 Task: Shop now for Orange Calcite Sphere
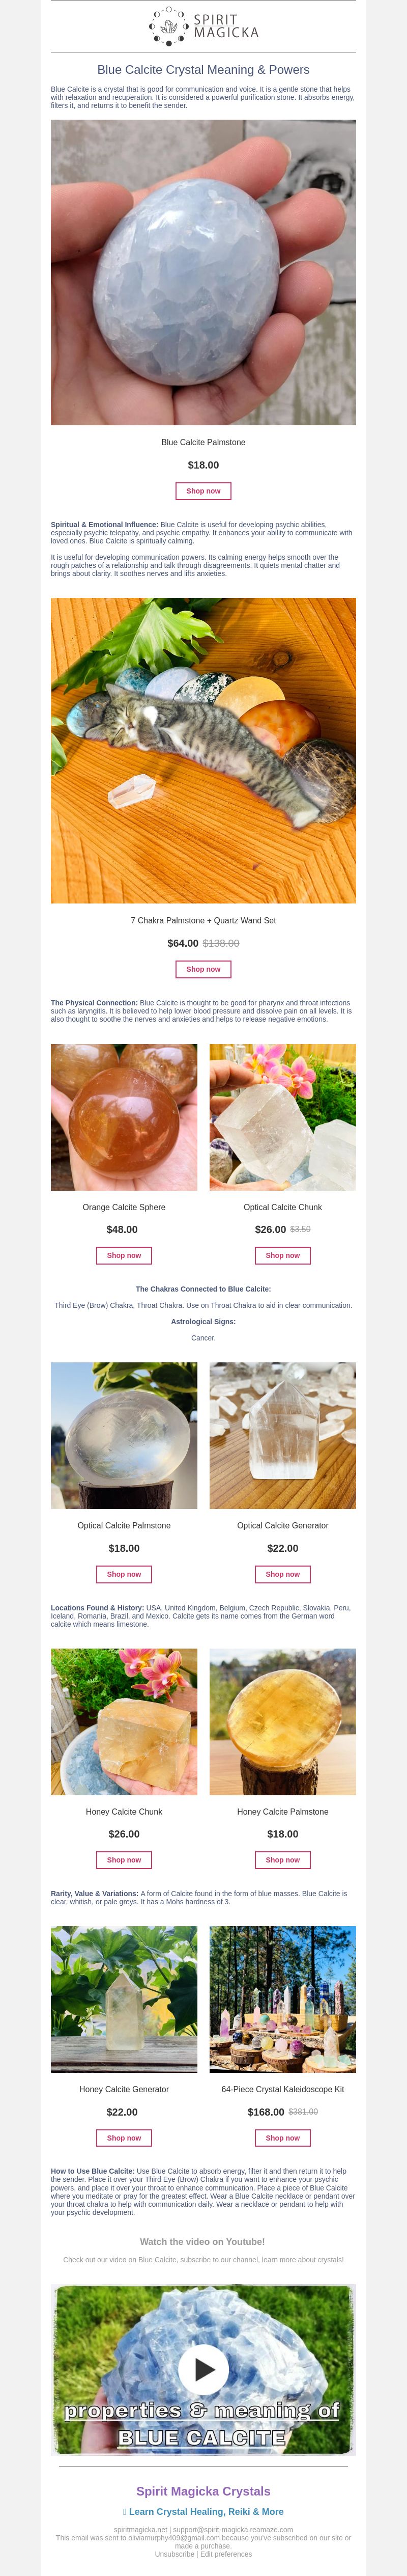[124, 1255]
